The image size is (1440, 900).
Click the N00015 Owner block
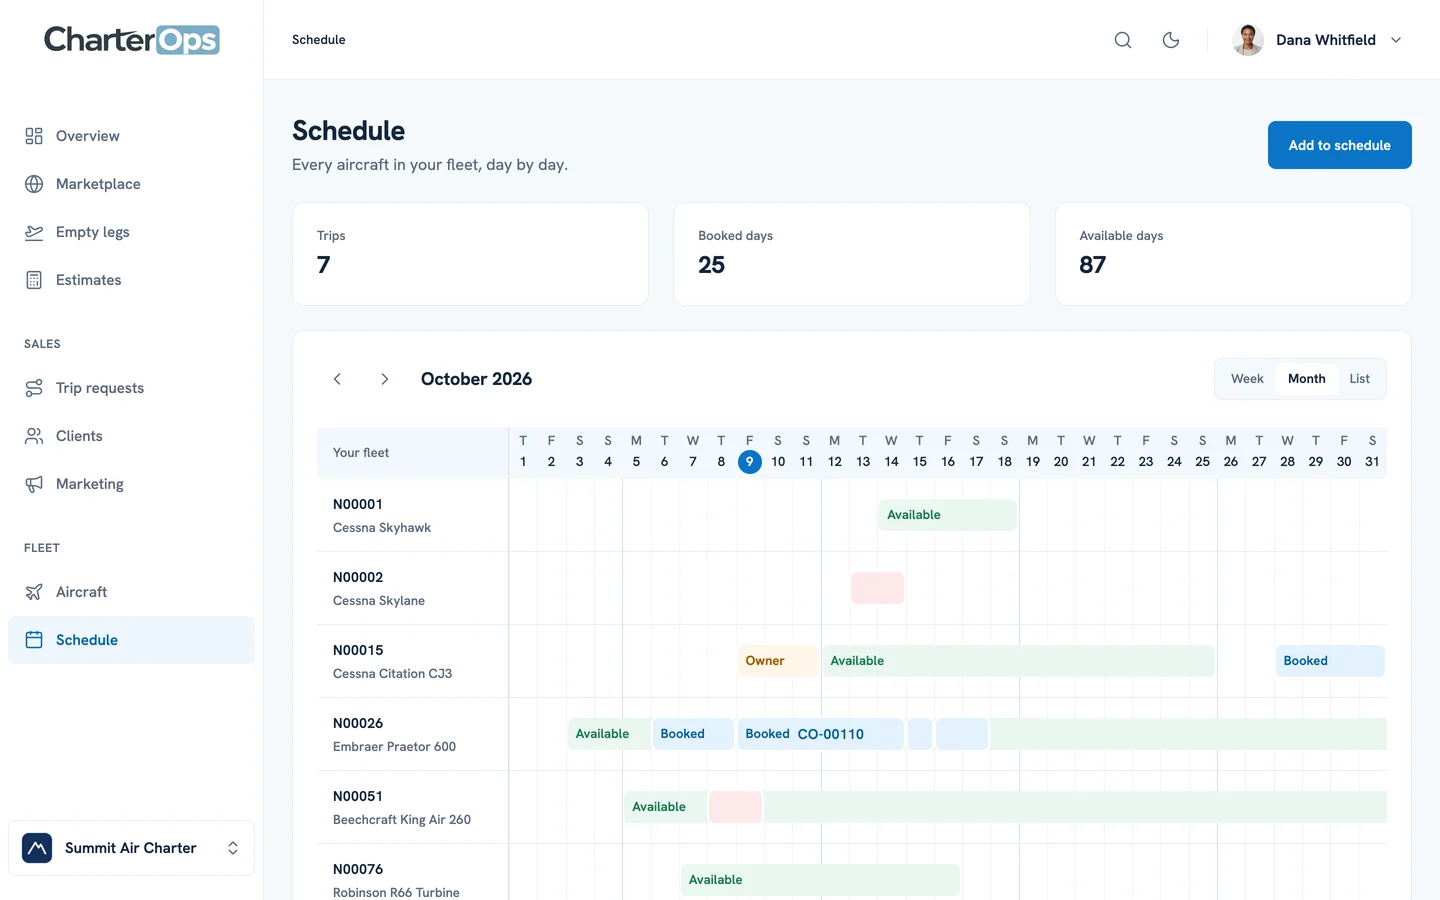pyautogui.click(x=778, y=661)
